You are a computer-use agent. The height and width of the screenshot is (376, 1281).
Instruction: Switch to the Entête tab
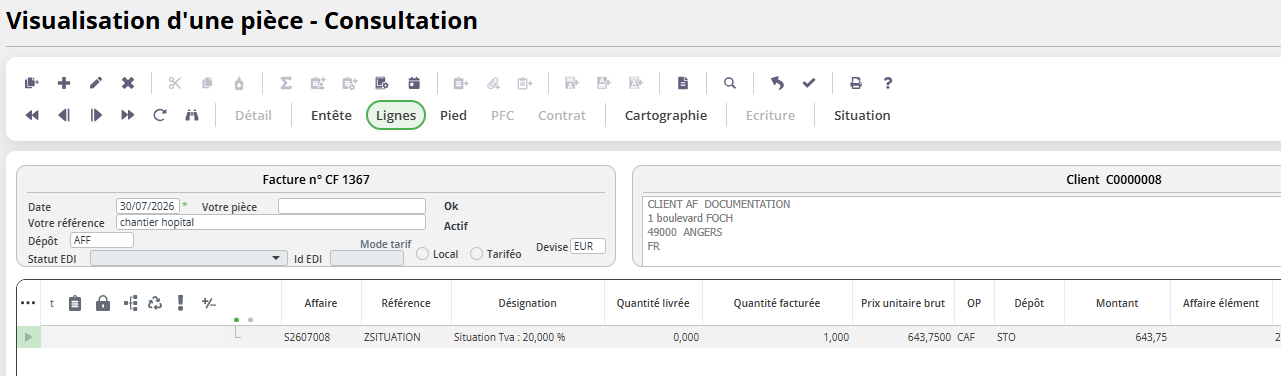tap(331, 115)
